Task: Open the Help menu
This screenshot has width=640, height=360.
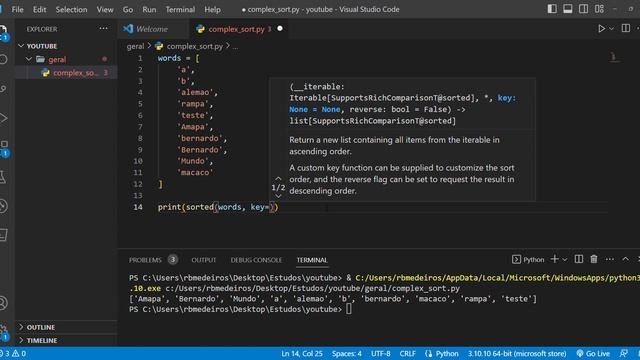Action: point(212,9)
